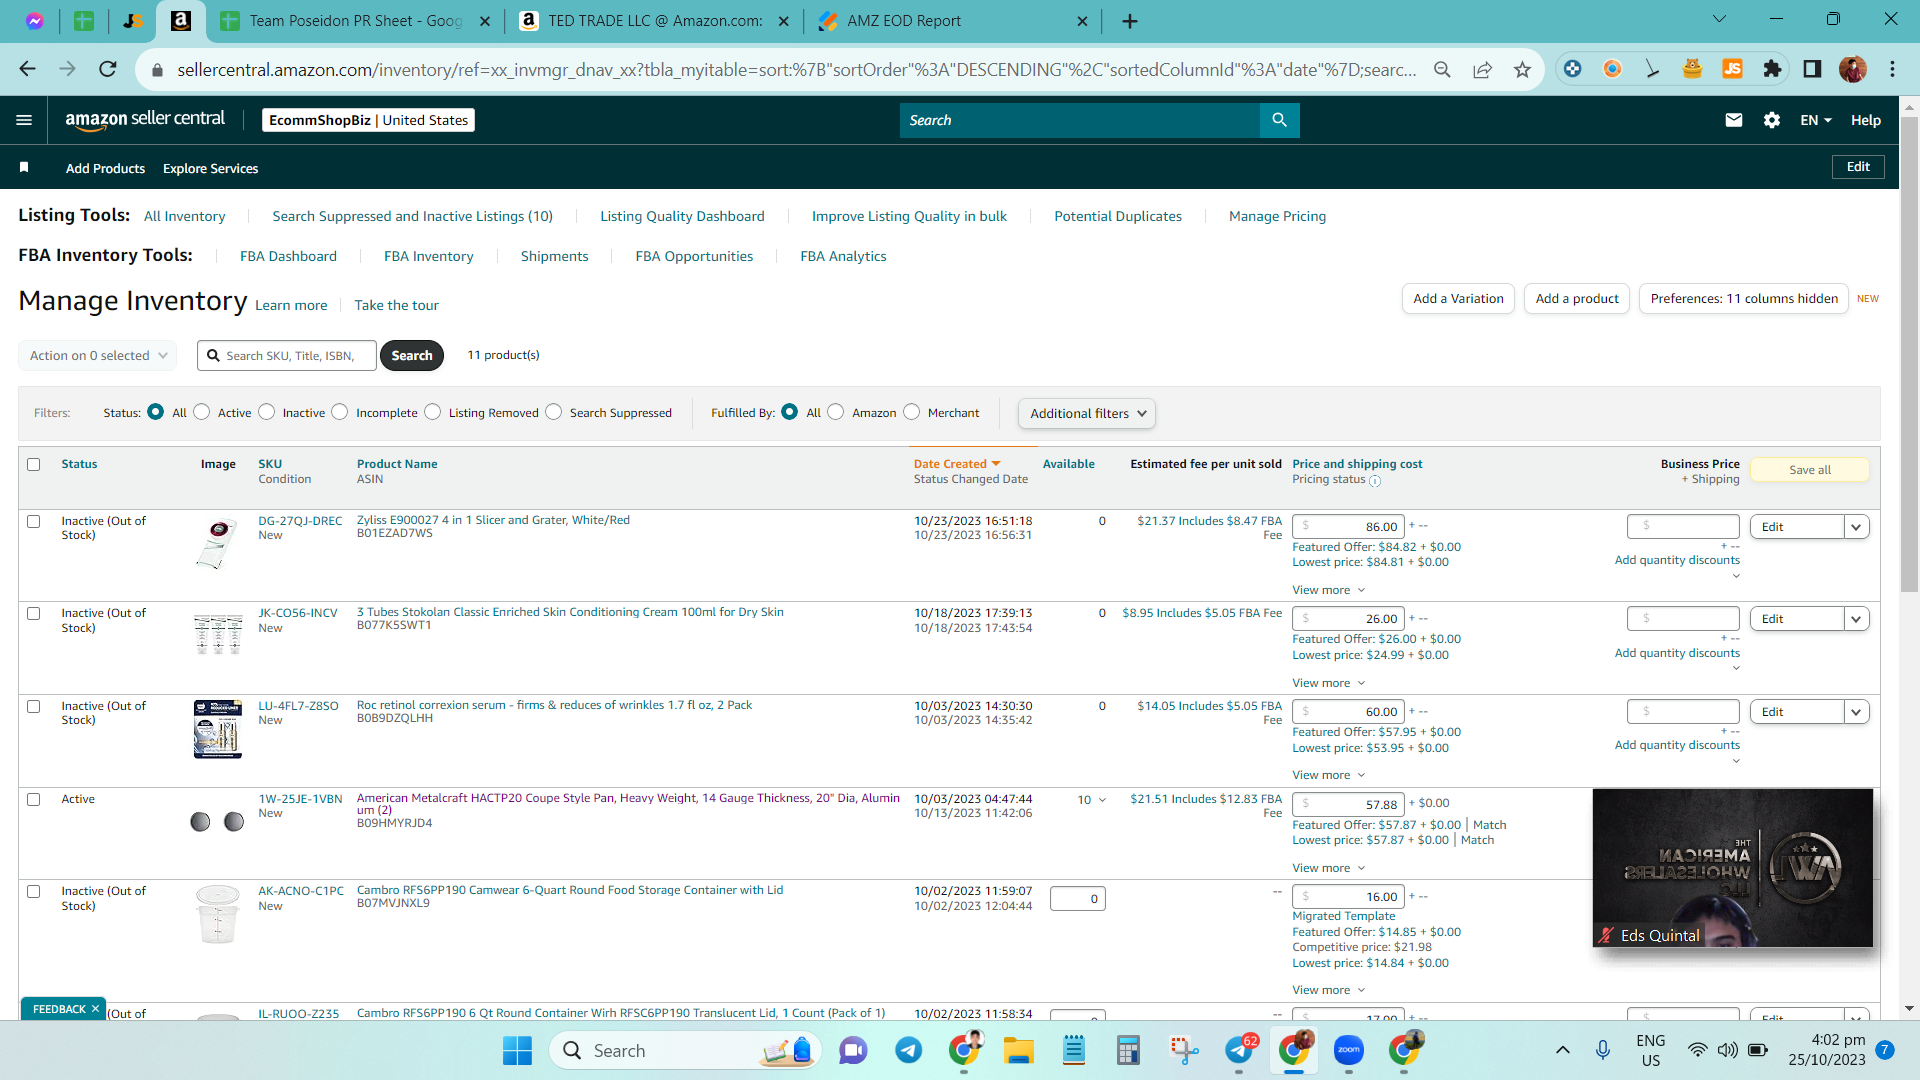Open Edit dropdown arrow for Roc retinol row
The image size is (1920, 1080).
tap(1857, 712)
